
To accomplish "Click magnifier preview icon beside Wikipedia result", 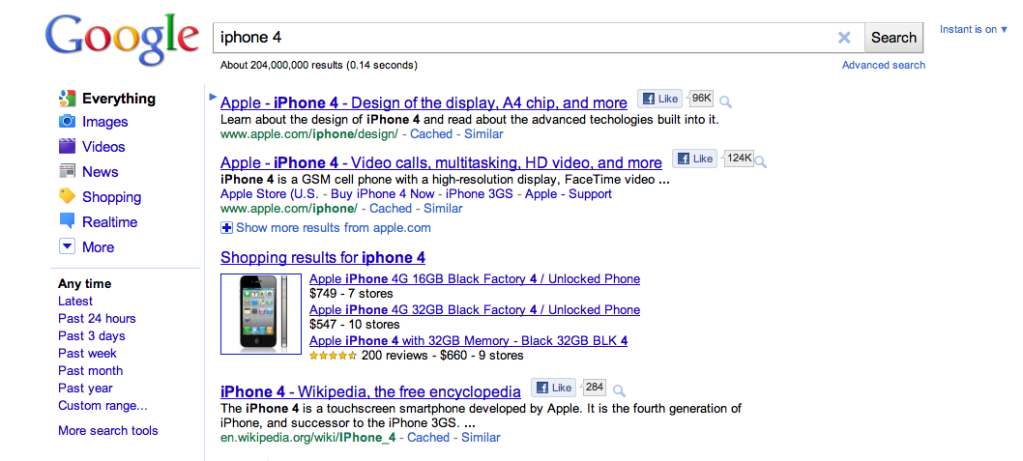I will (x=619, y=390).
